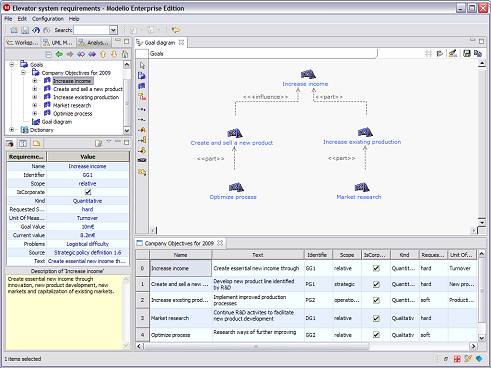Open the File menu
The image size is (491, 368).
(x=8, y=19)
